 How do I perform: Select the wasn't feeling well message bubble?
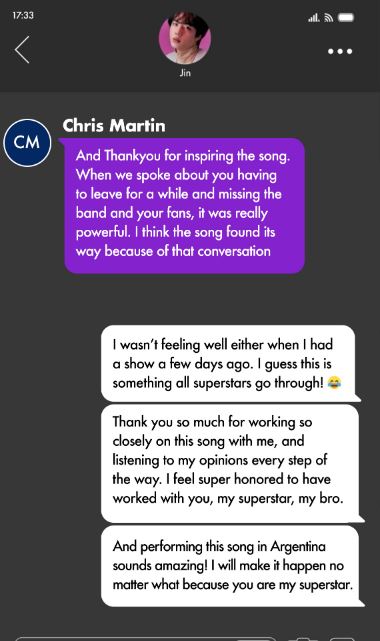[x=229, y=364]
